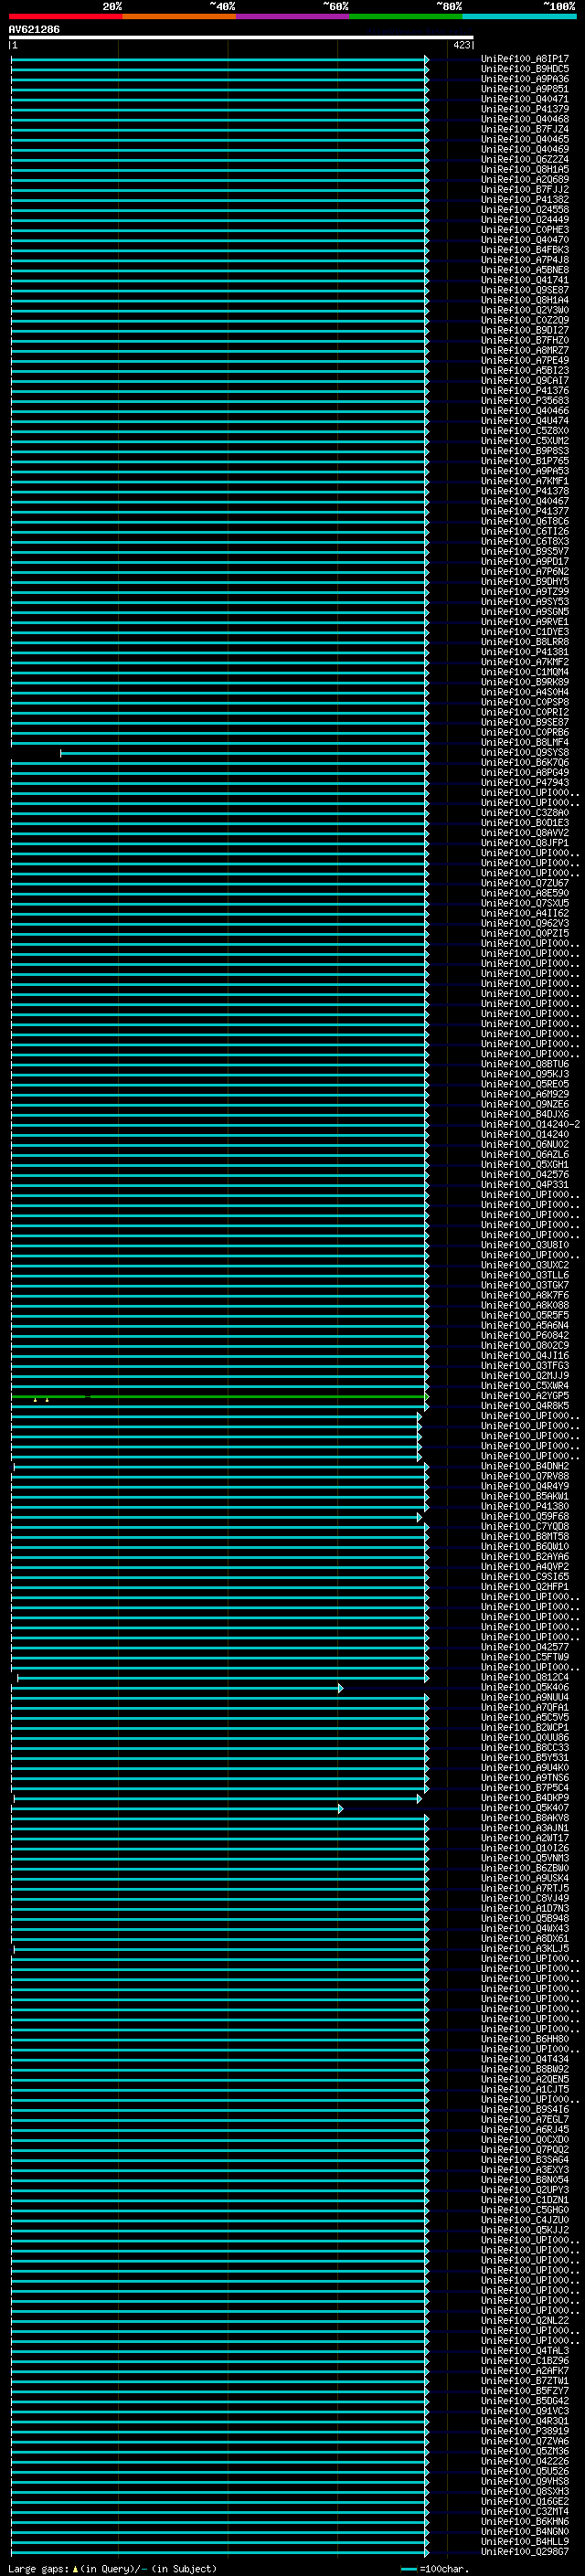The height and width of the screenshot is (2576, 585).
Task: Click the UniRef100_B8CC33 label
Action: [x=525, y=1748]
